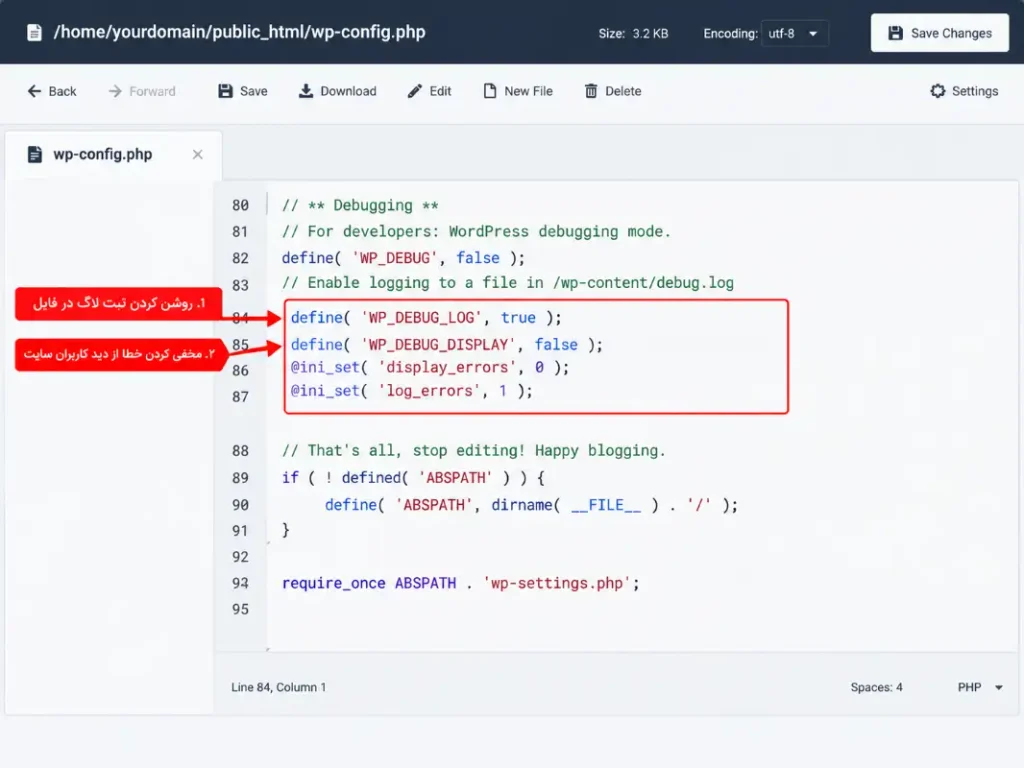Screen dimensions: 1024x768
Task: Click the file icon on wp-config.php tab
Action: (x=35, y=154)
